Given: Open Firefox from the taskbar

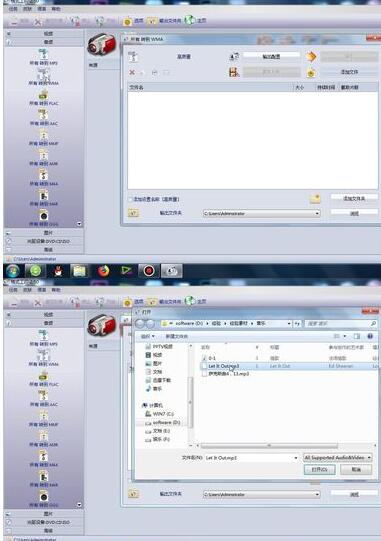Looking at the screenshot, I should click(103, 271).
